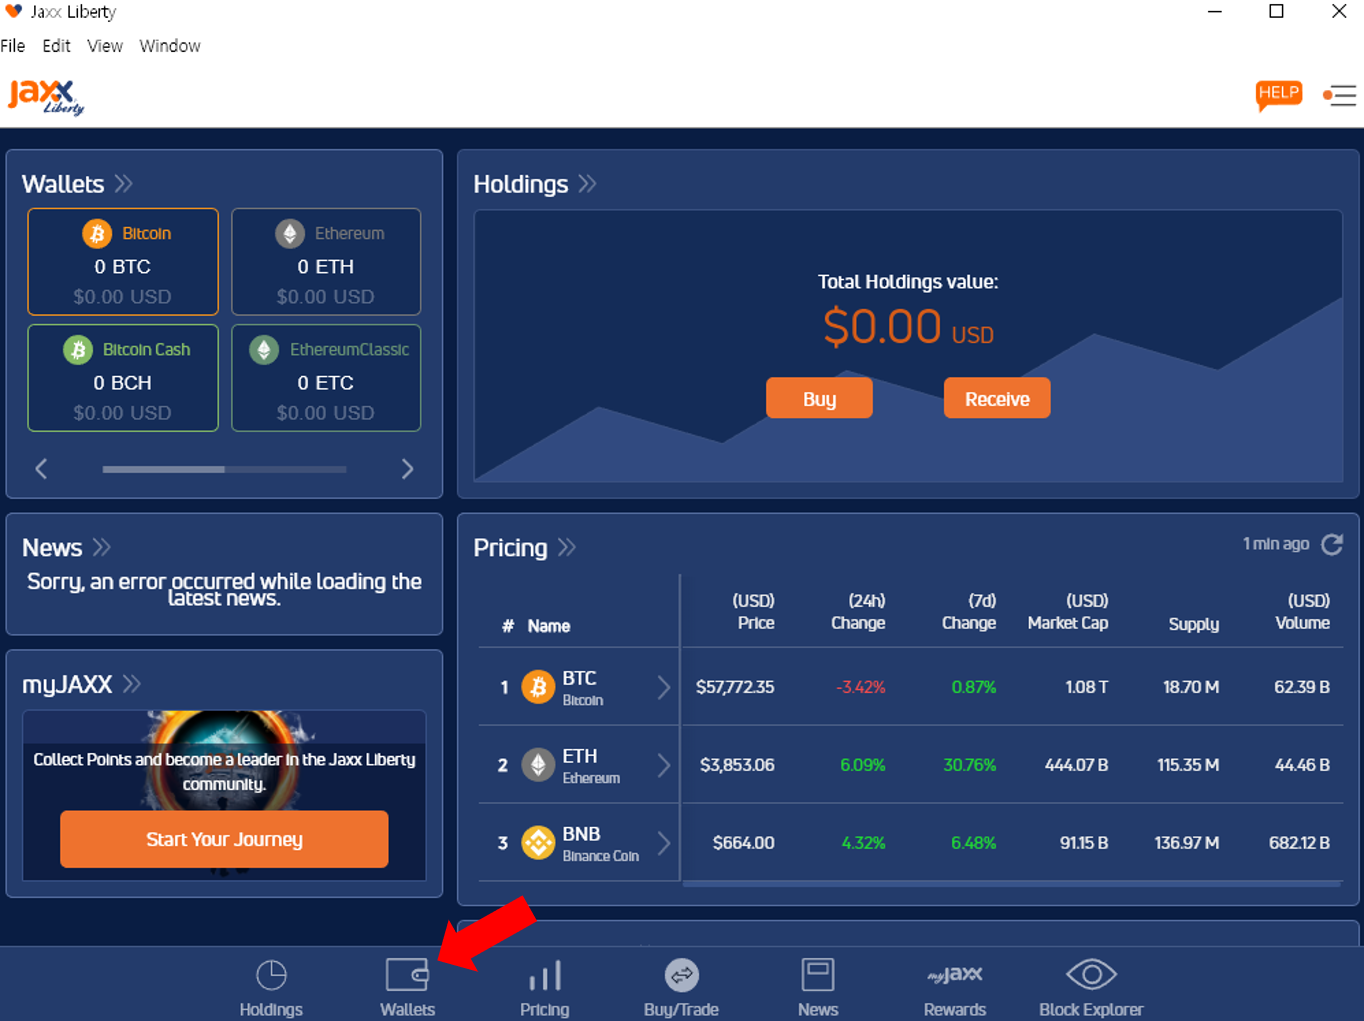Click BNB price $664.00

pyautogui.click(x=743, y=843)
